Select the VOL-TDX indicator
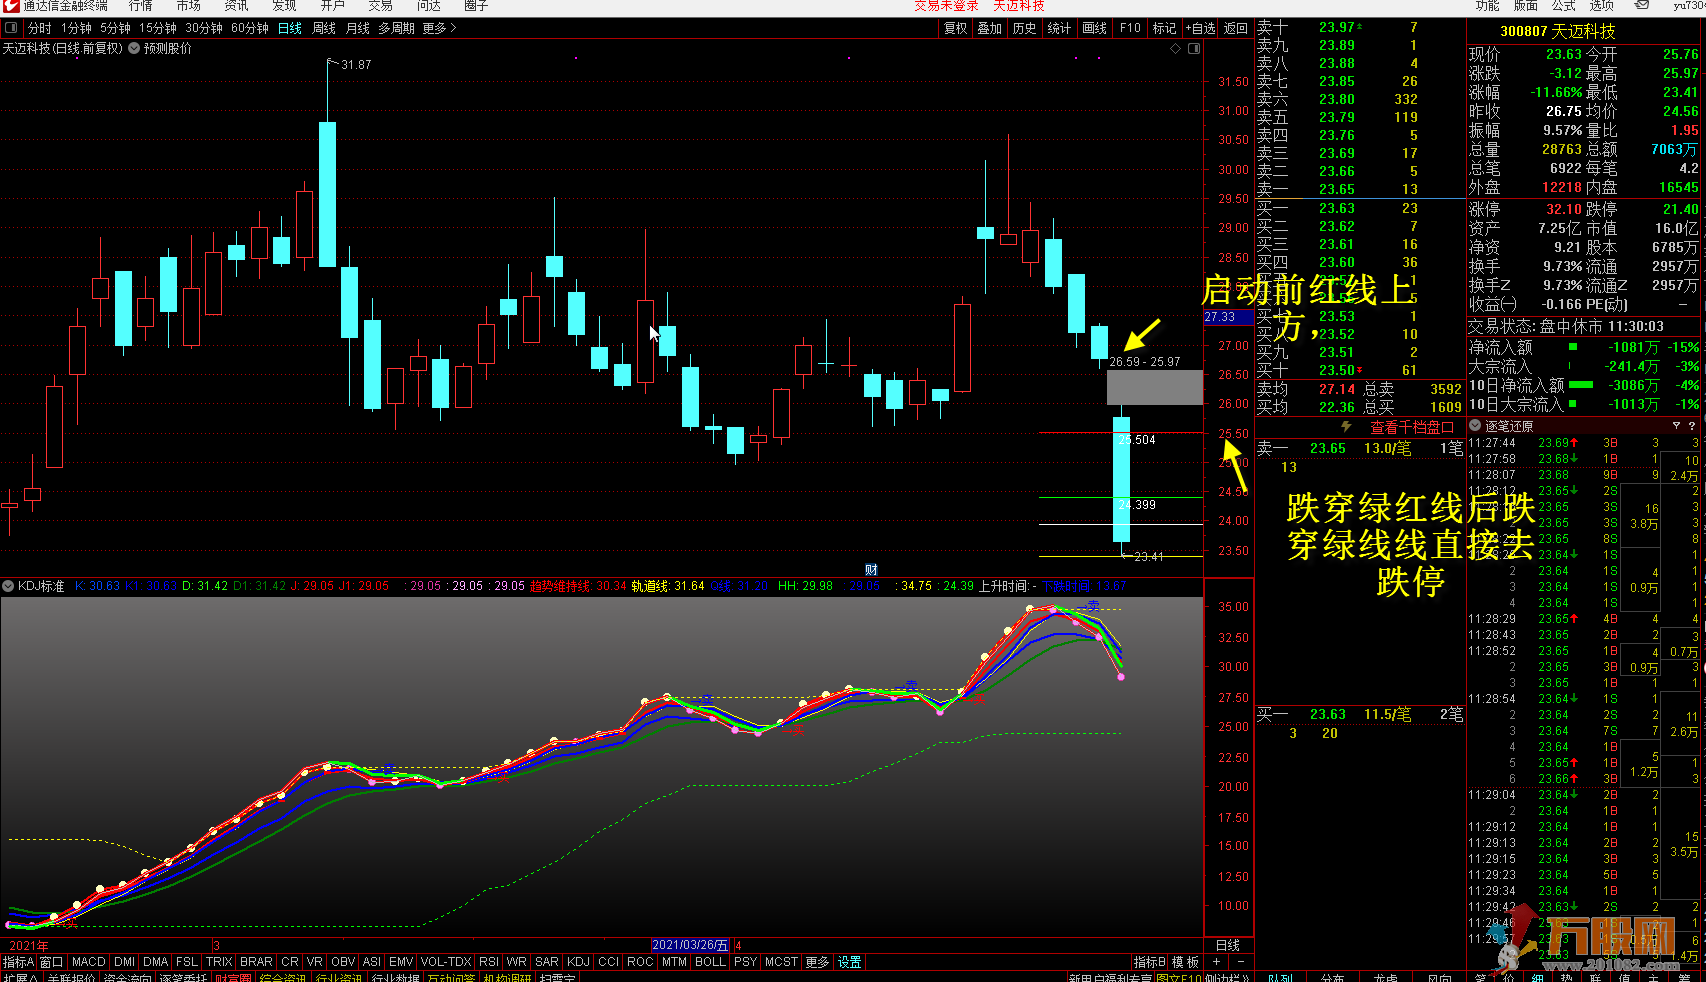Screen dimensions: 1706x982 pos(446,962)
